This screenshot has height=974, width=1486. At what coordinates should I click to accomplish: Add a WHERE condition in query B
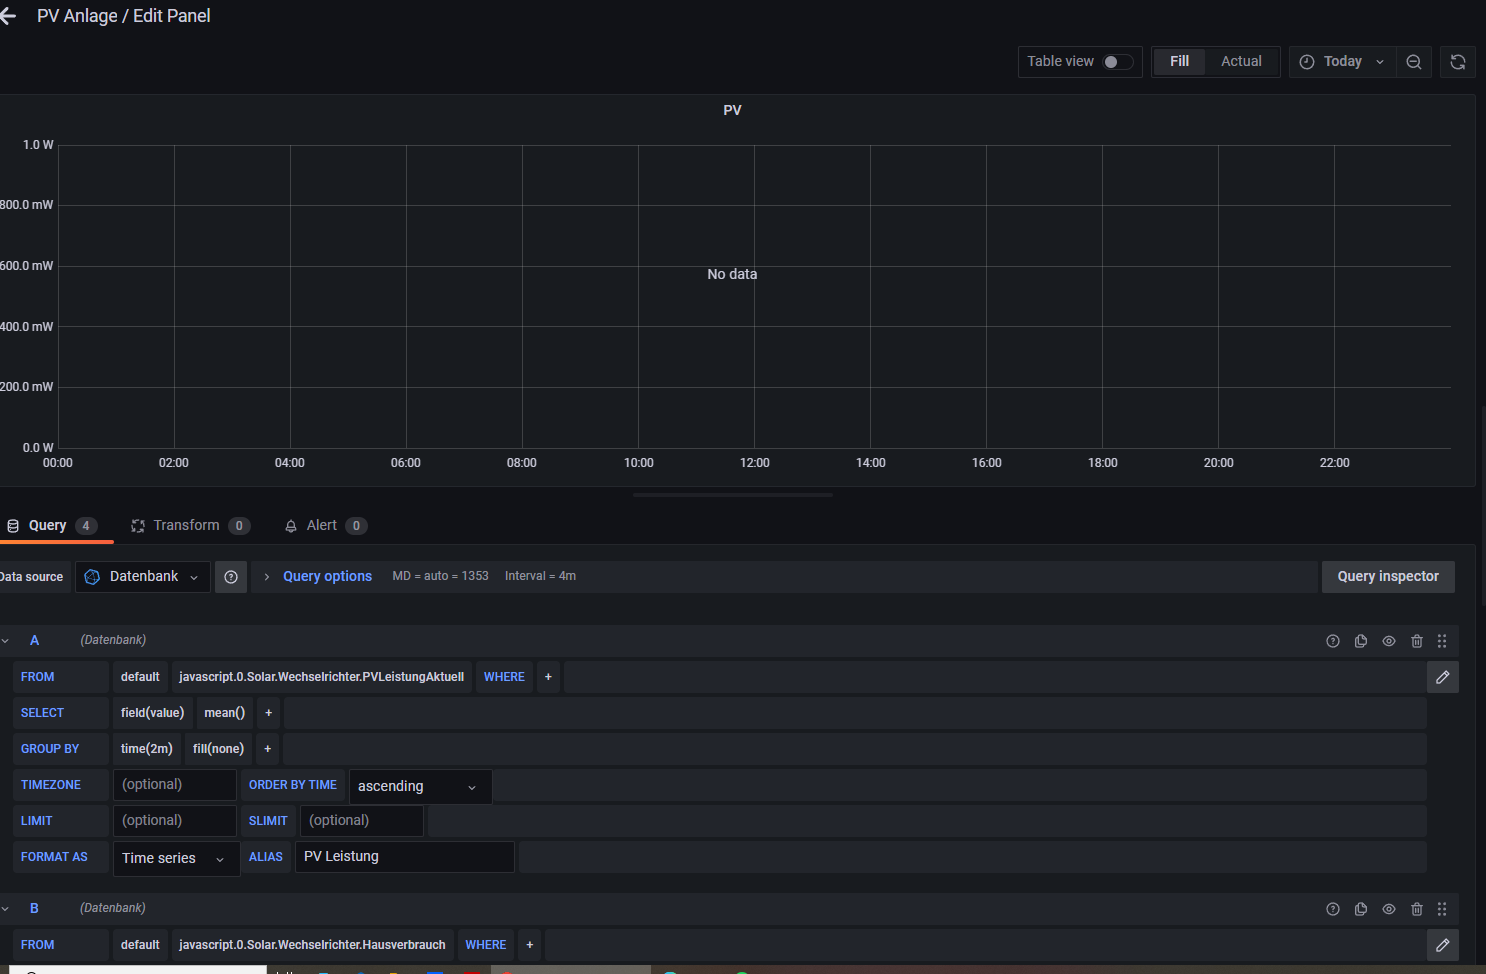tap(530, 945)
